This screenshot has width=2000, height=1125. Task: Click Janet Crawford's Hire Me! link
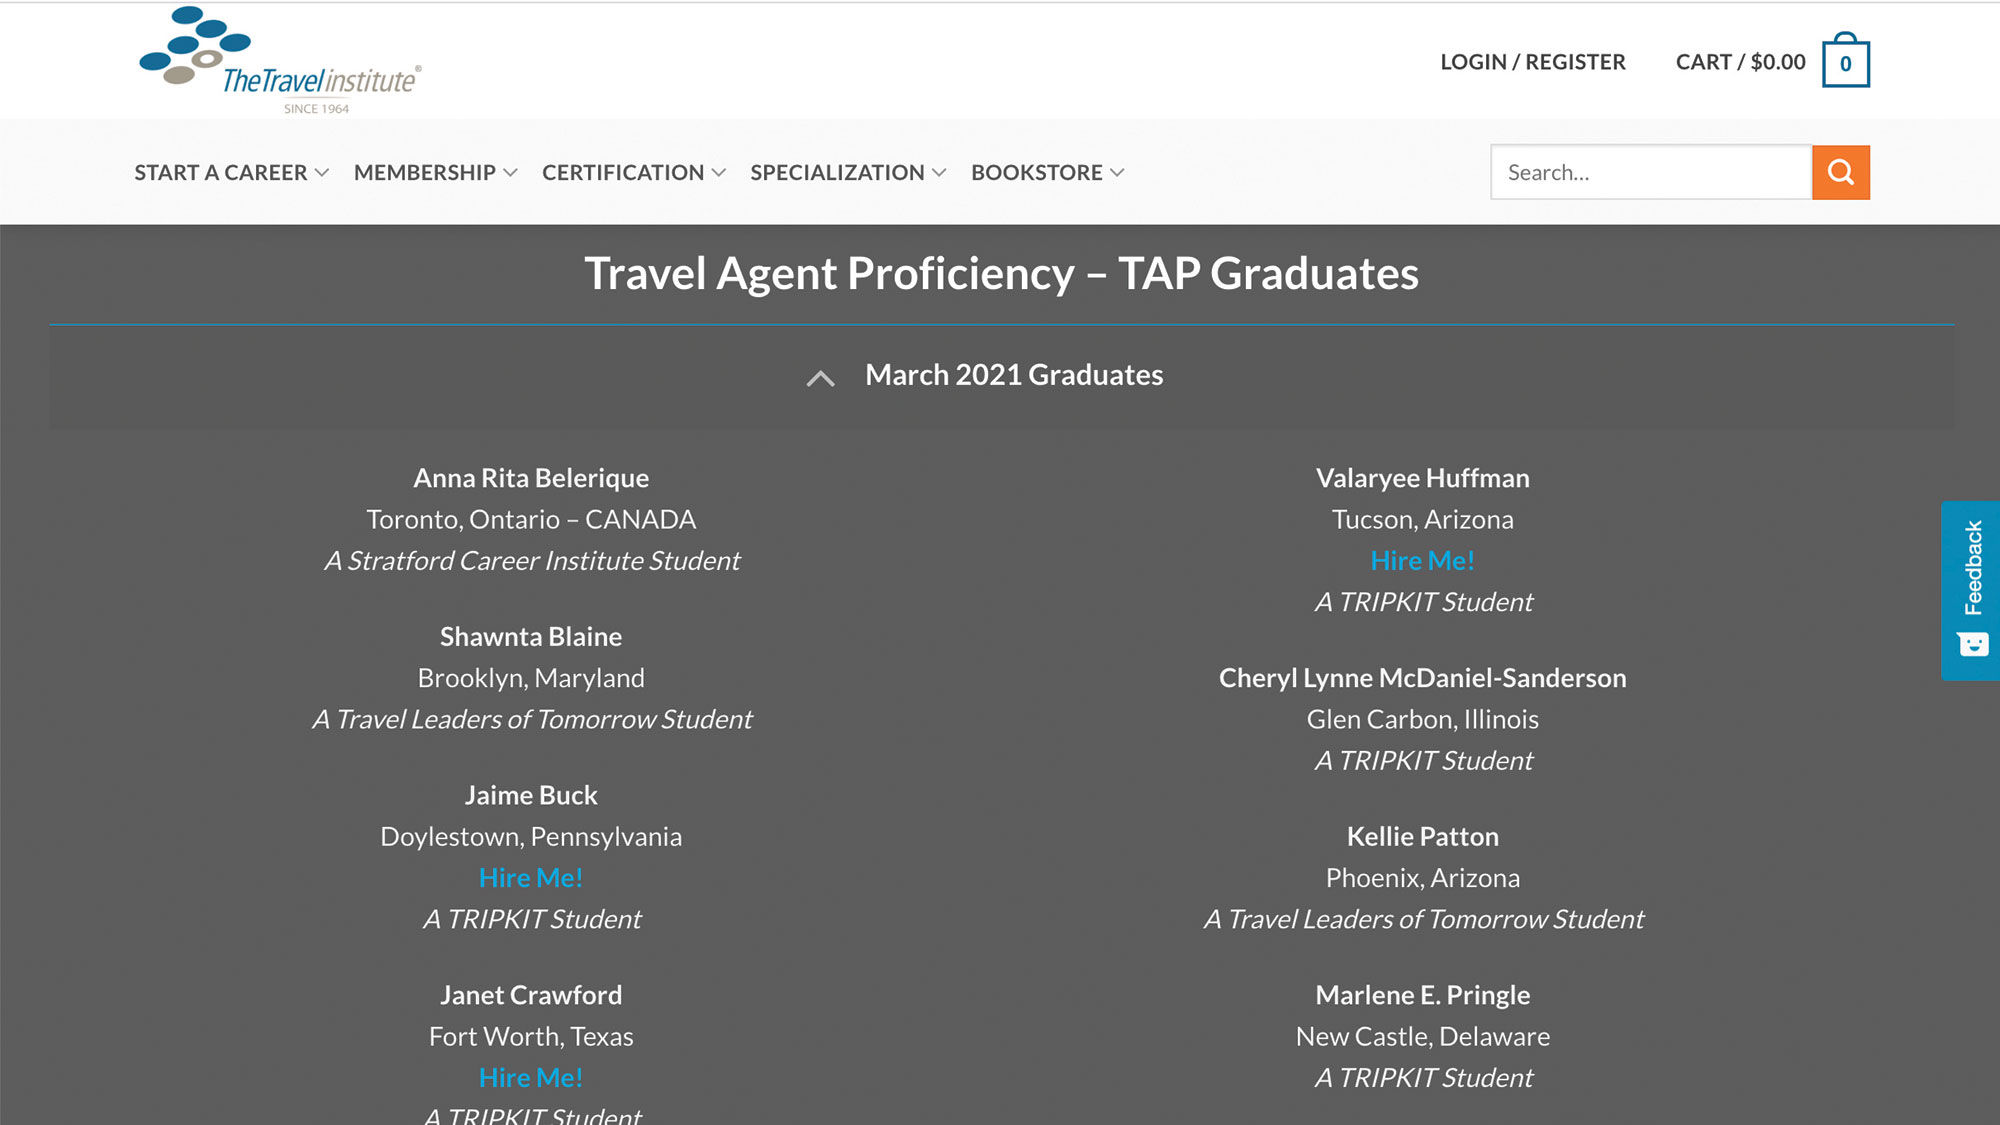pos(531,1077)
